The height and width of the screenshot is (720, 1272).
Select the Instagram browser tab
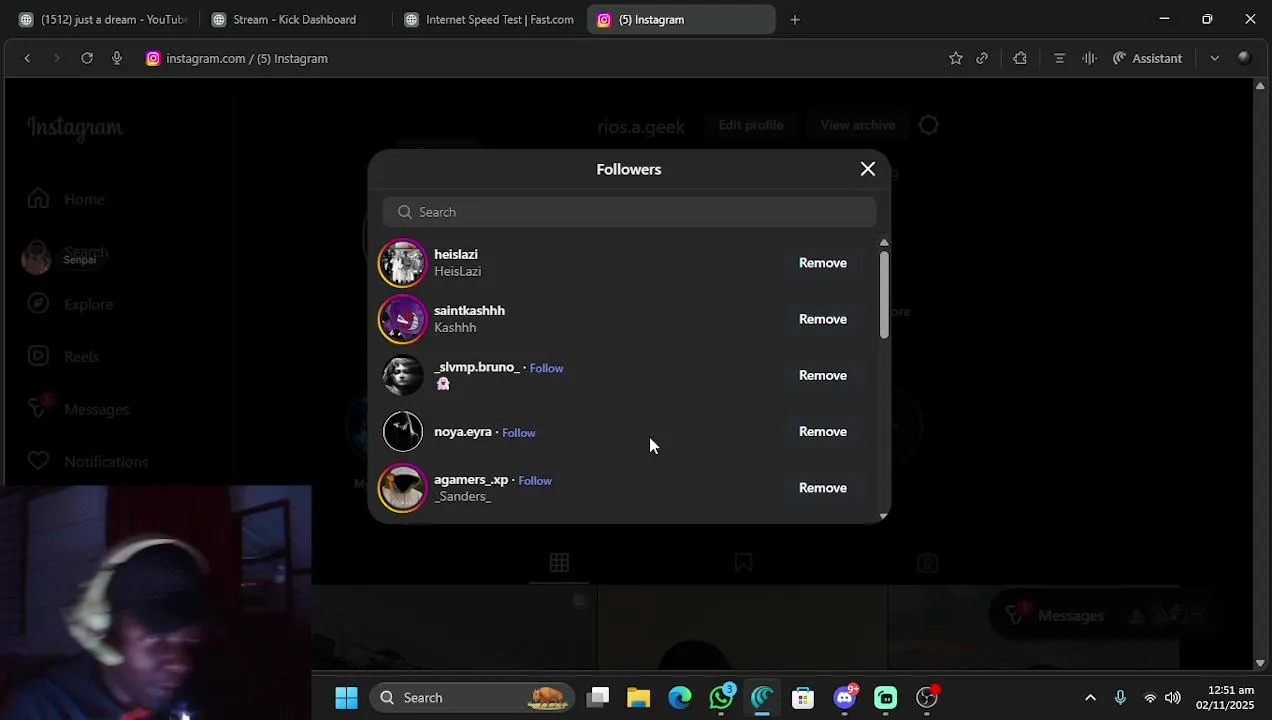(x=680, y=19)
